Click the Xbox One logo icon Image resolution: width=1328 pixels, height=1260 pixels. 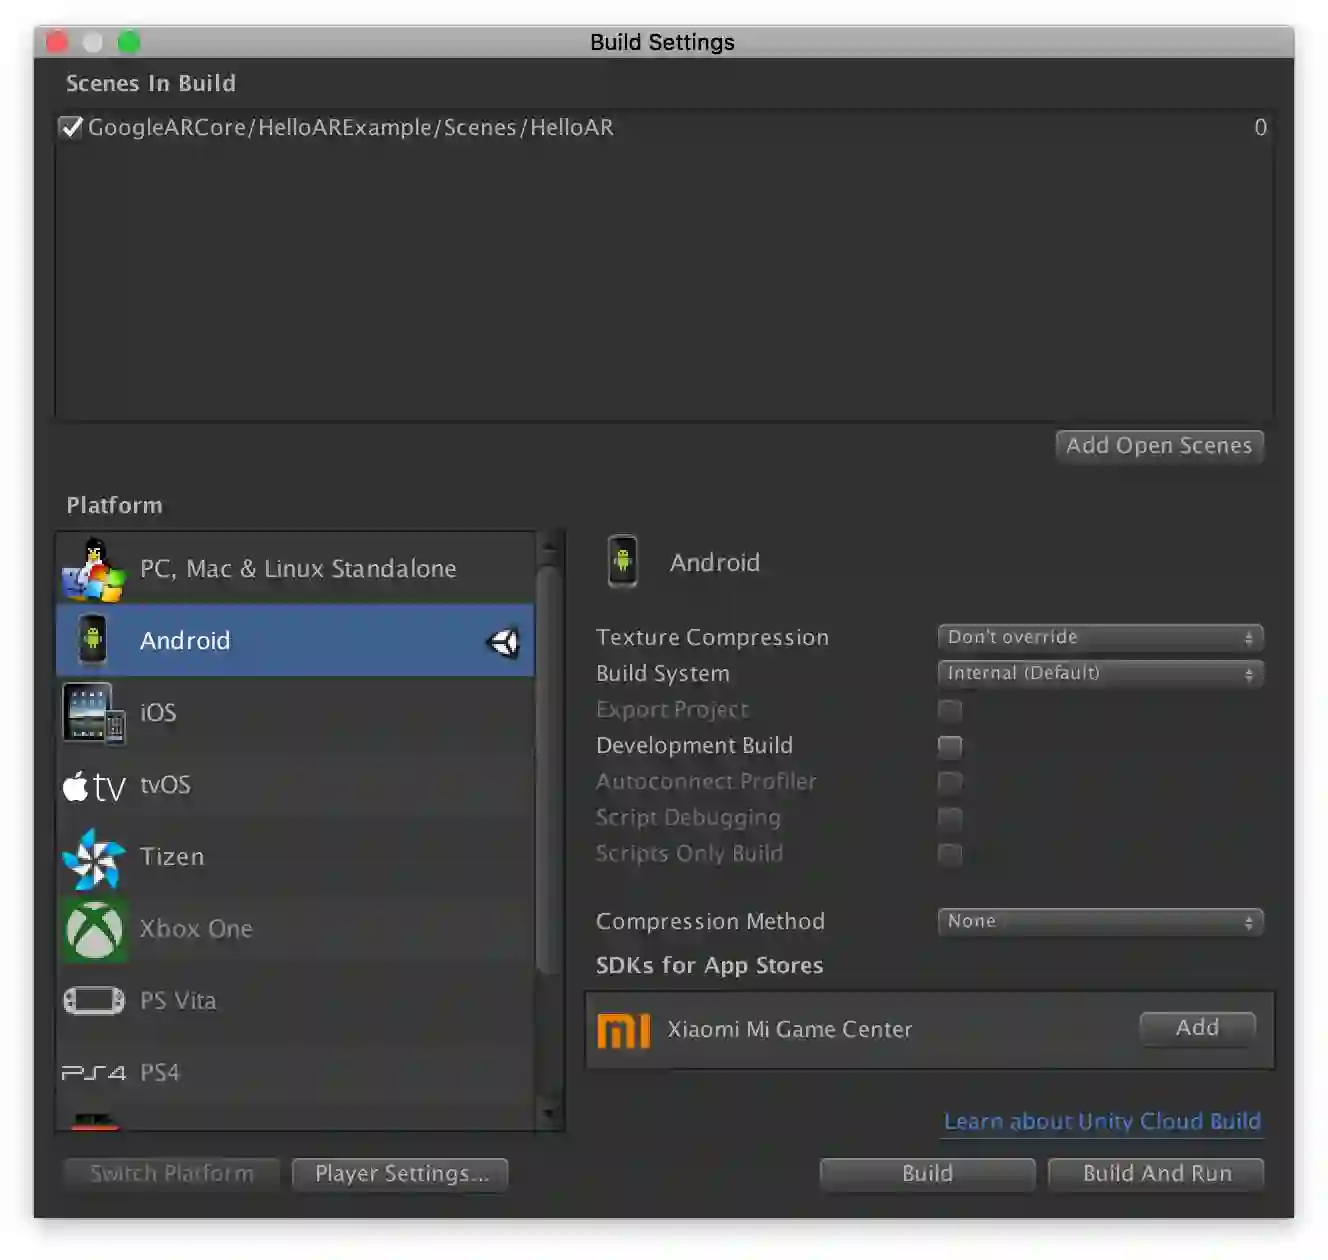pos(94,930)
